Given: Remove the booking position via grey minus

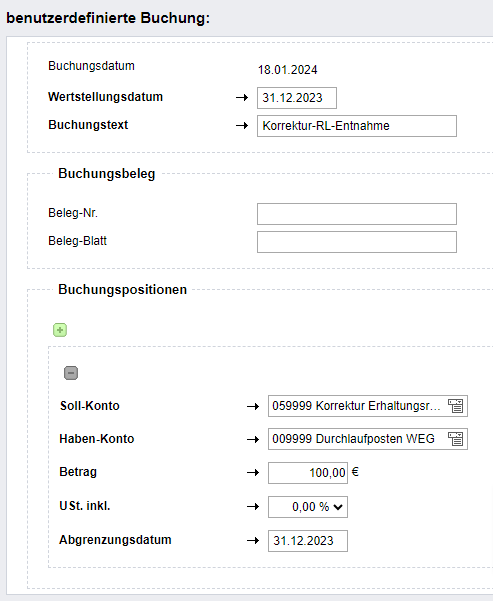Looking at the screenshot, I should pos(71,373).
